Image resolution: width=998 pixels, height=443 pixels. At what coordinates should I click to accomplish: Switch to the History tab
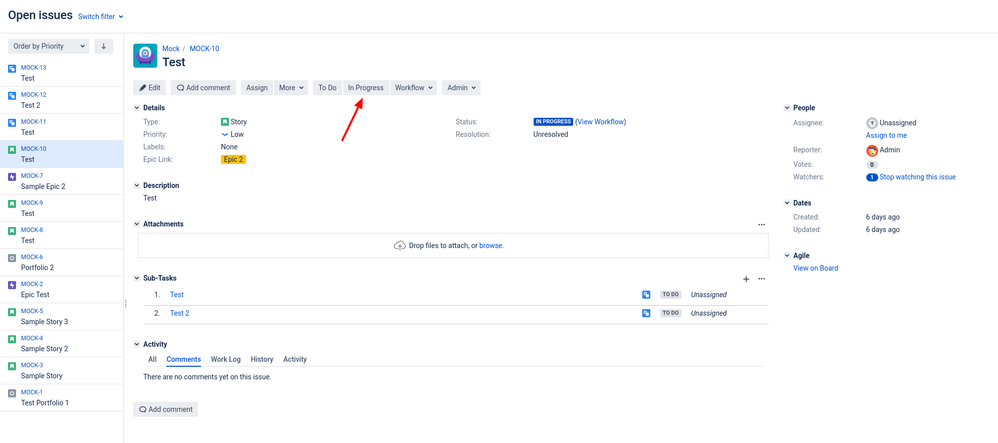pyautogui.click(x=262, y=359)
